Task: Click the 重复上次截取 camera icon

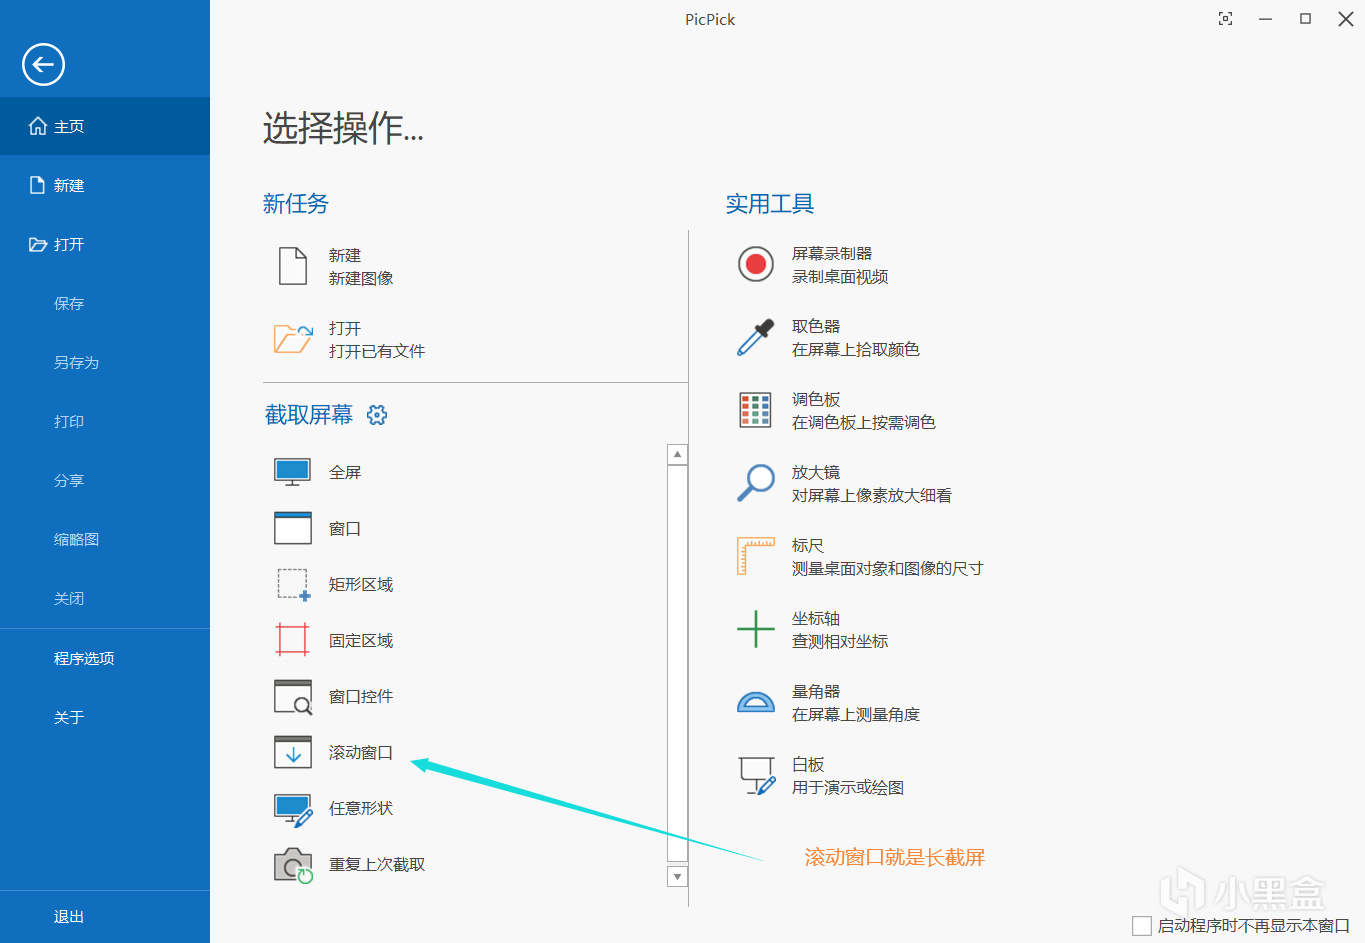Action: point(294,865)
